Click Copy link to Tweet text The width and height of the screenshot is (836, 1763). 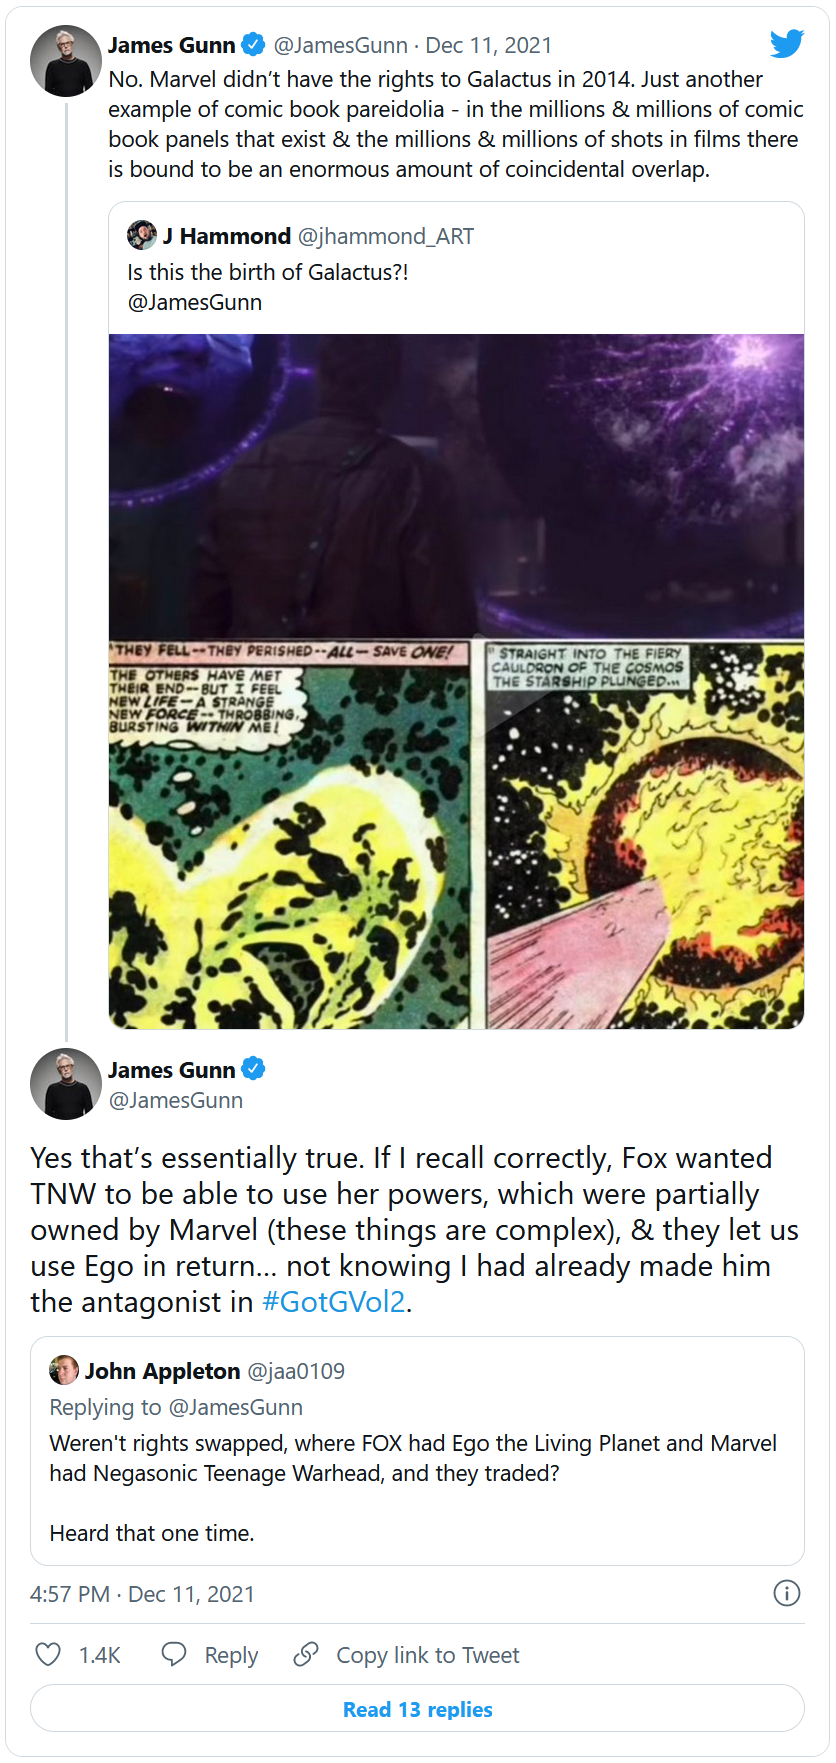(428, 1655)
